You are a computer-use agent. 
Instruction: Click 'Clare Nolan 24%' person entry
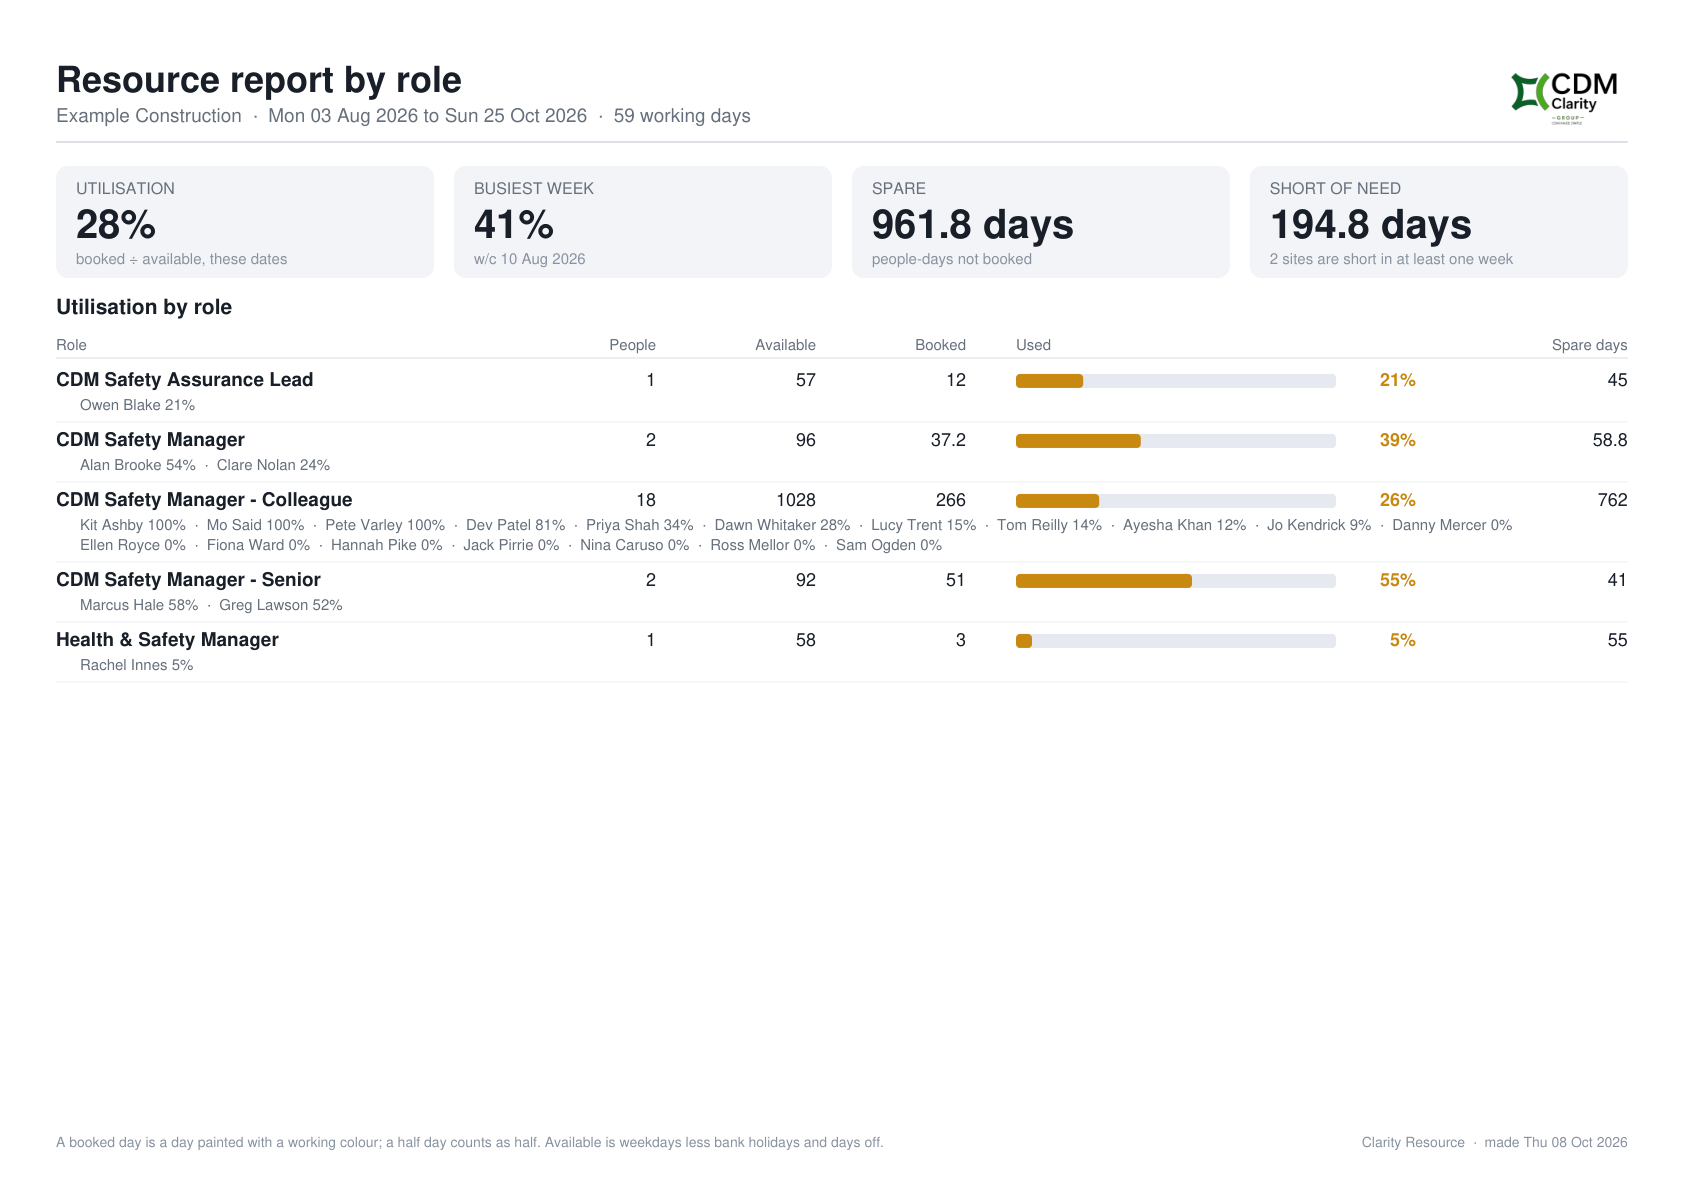point(273,465)
